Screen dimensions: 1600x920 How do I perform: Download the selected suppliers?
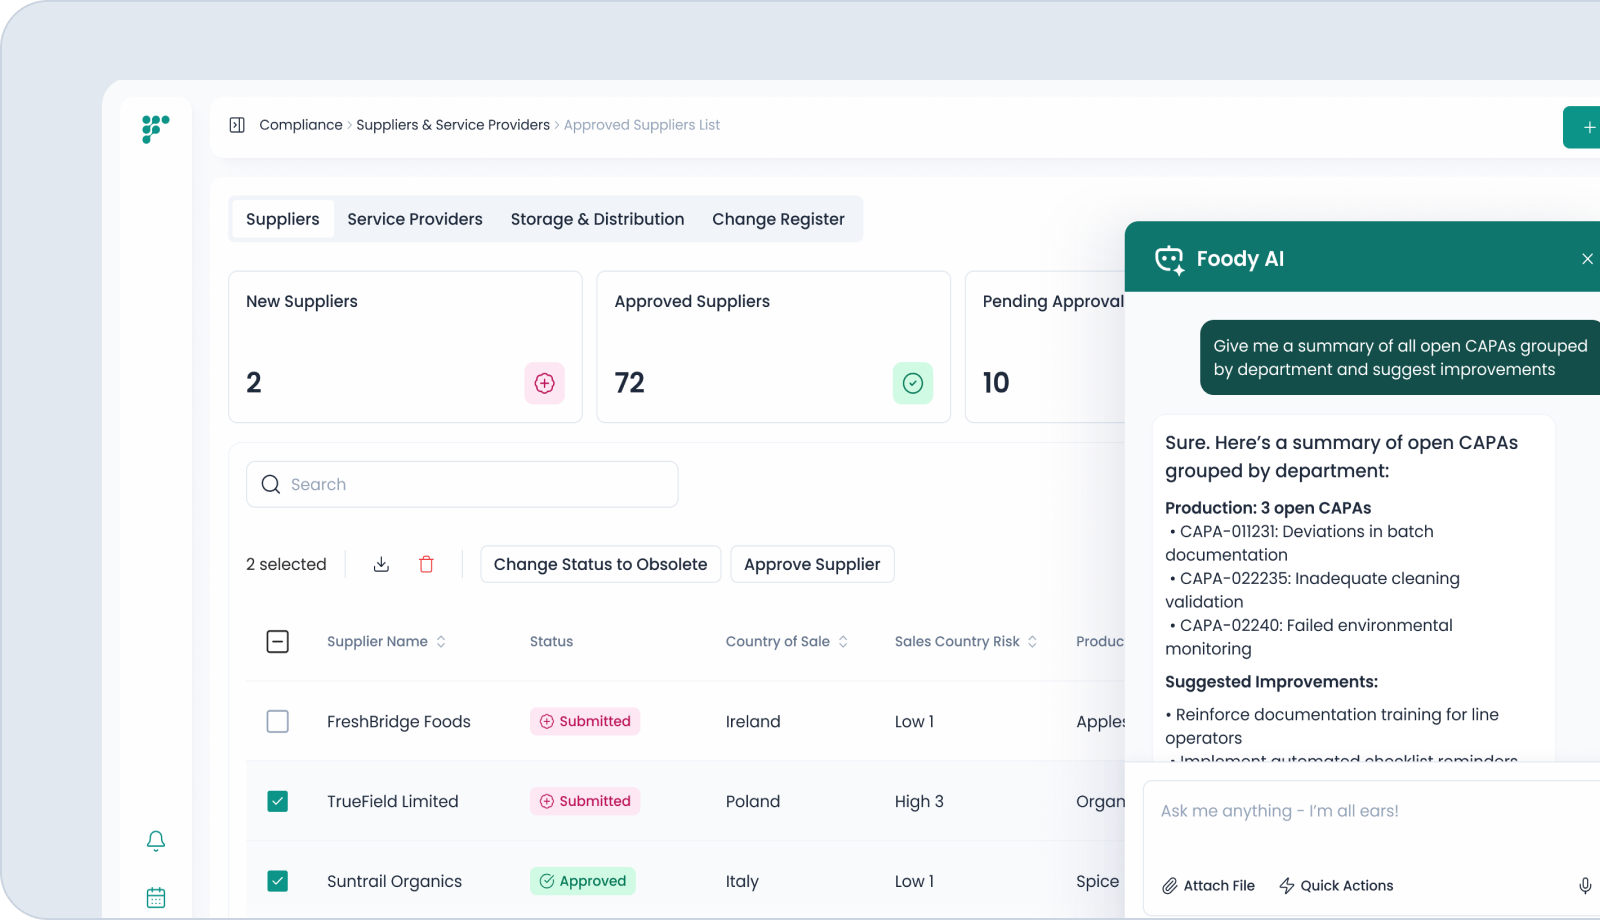point(381,564)
